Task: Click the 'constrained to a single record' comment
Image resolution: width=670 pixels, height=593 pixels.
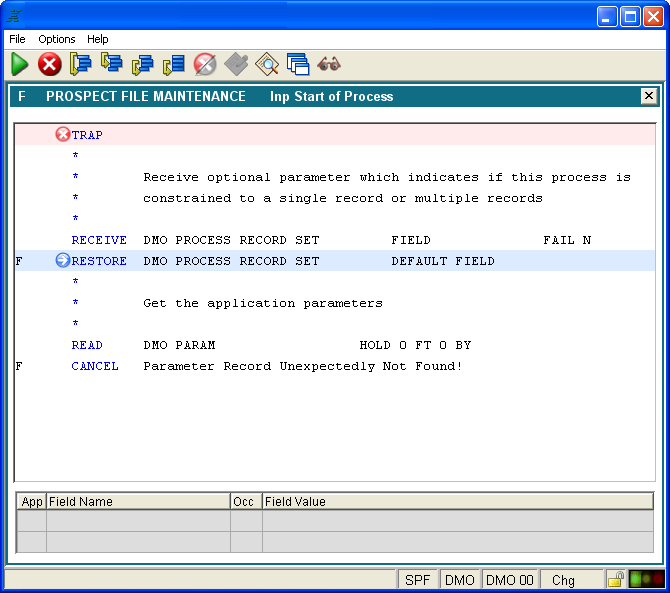Action: 343,198
